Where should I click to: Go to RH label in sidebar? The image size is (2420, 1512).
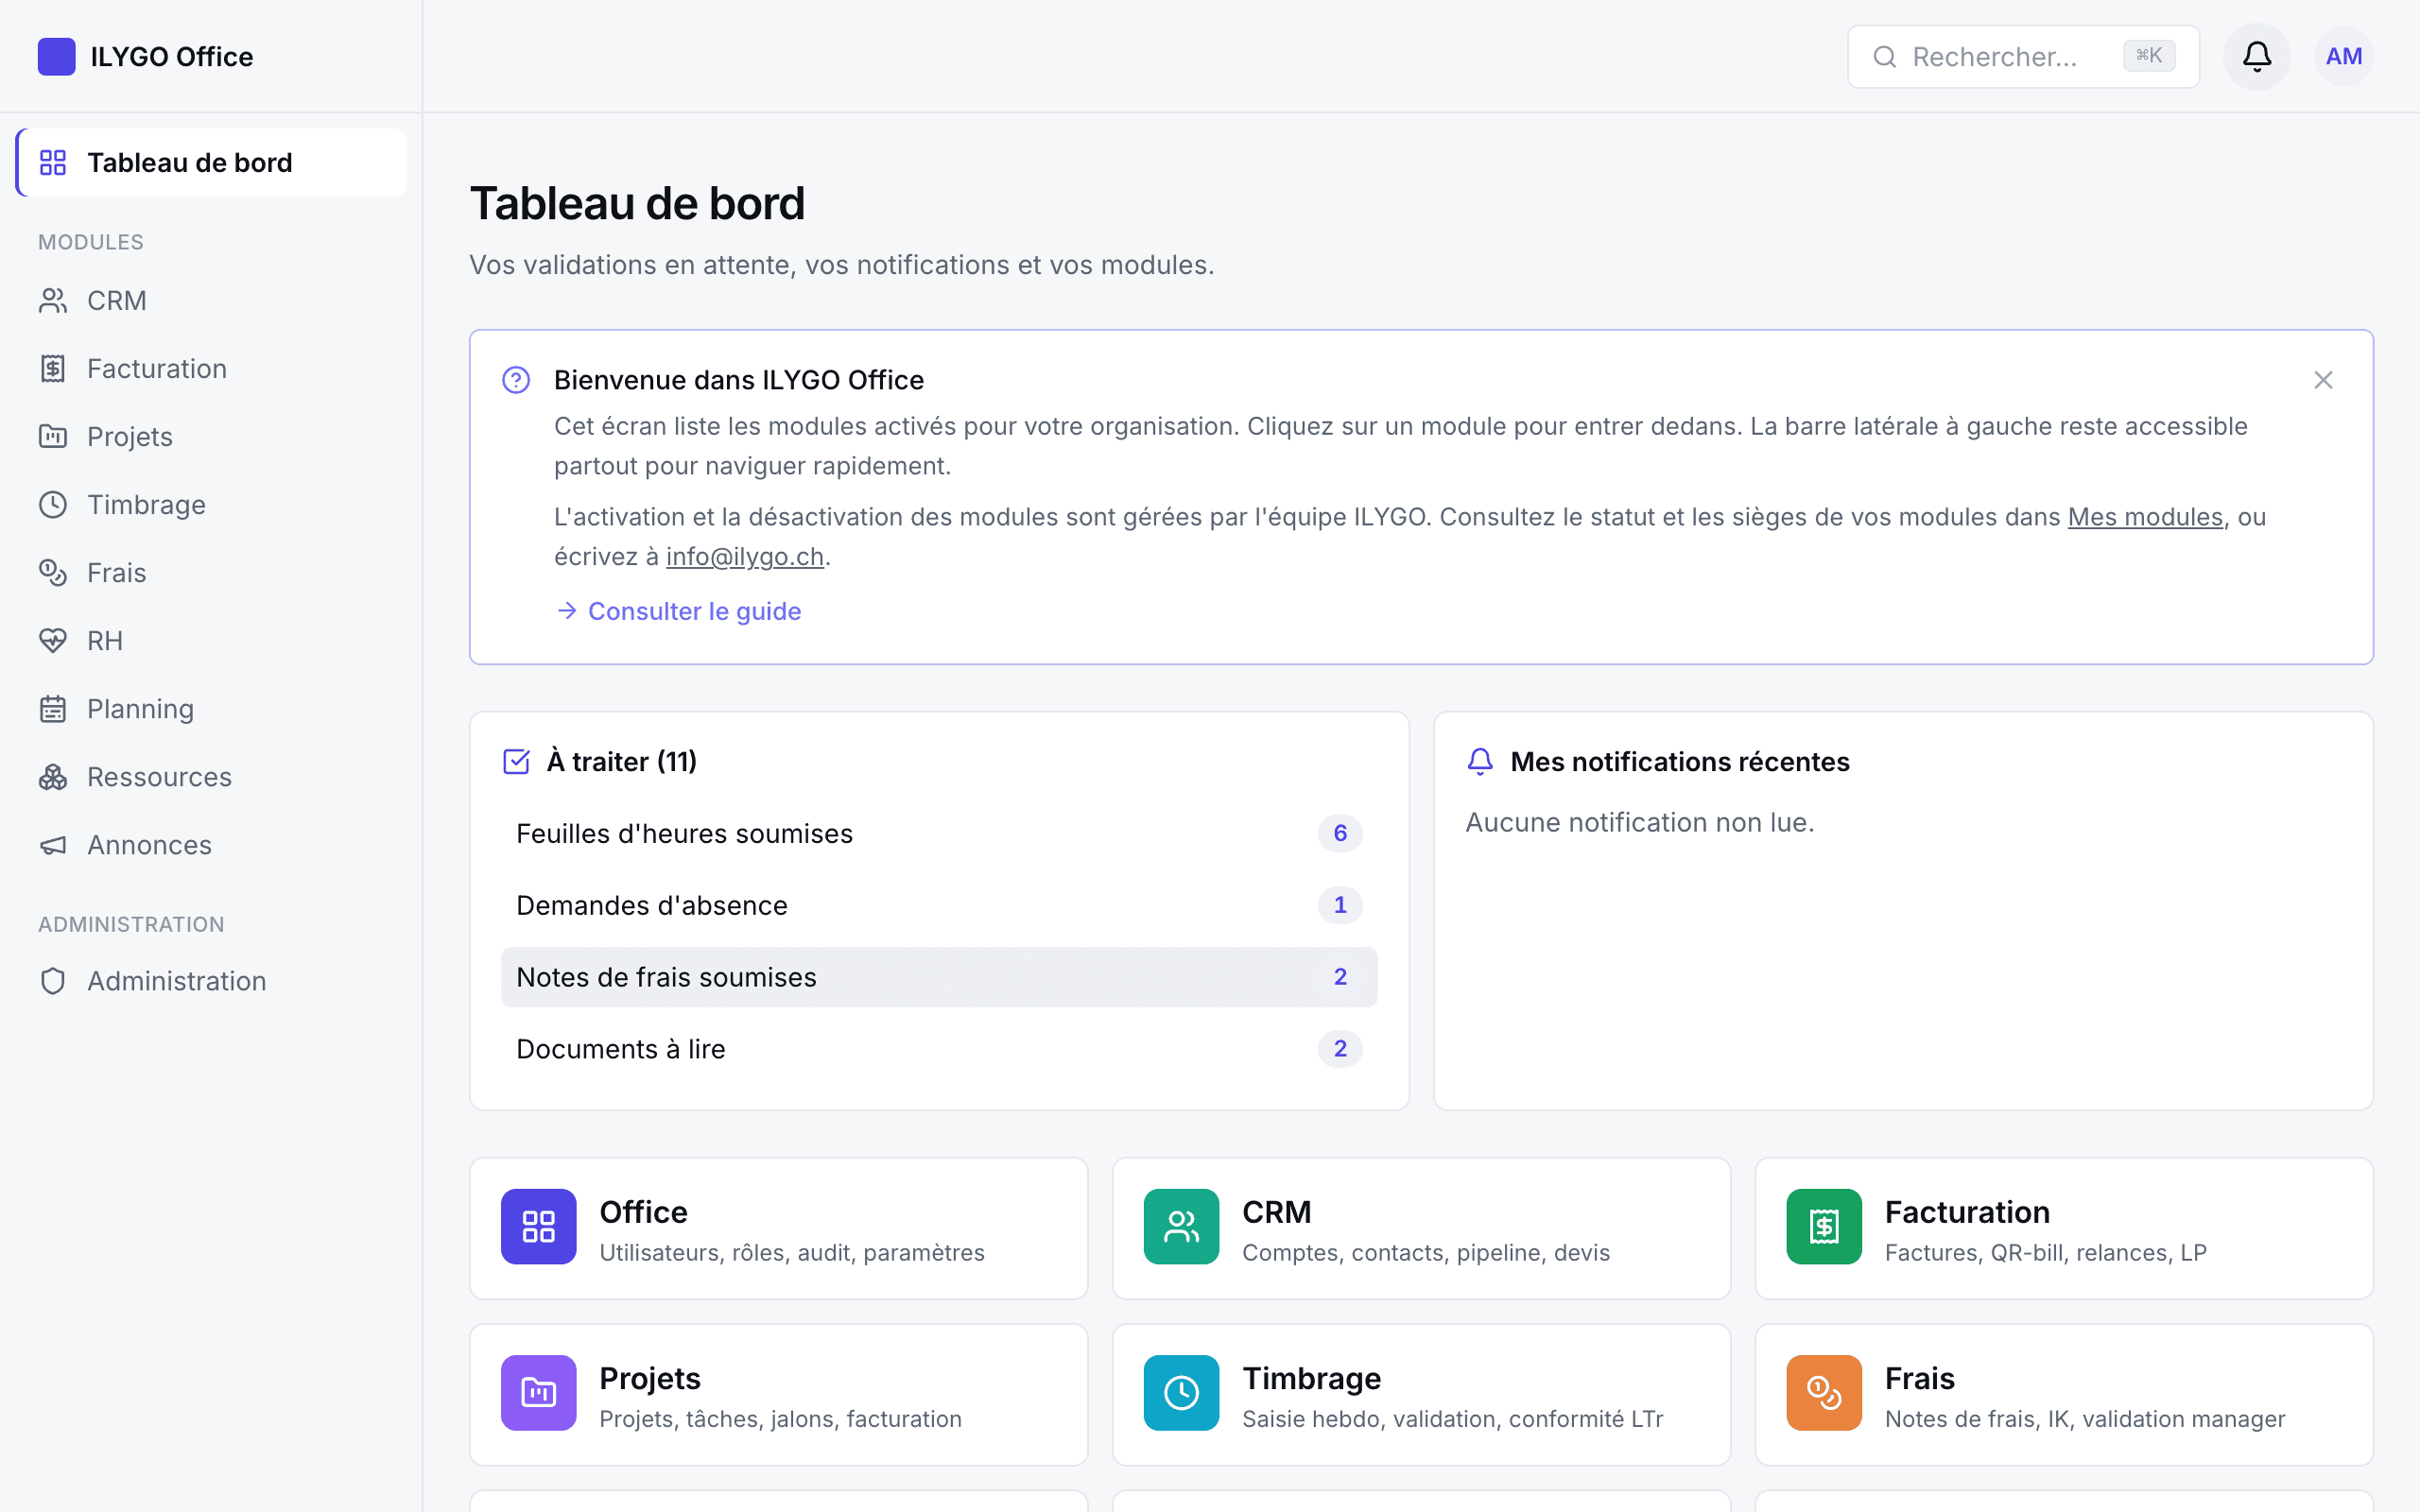tap(105, 641)
